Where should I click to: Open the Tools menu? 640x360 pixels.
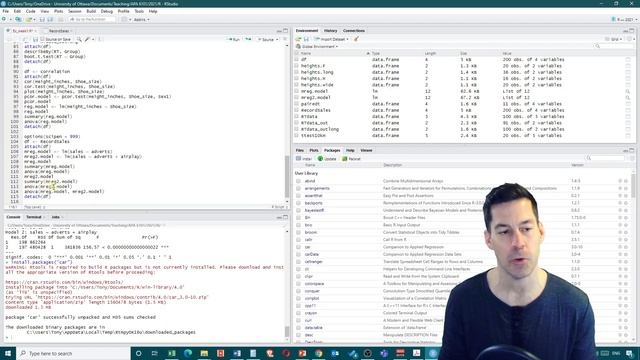pos(139,11)
